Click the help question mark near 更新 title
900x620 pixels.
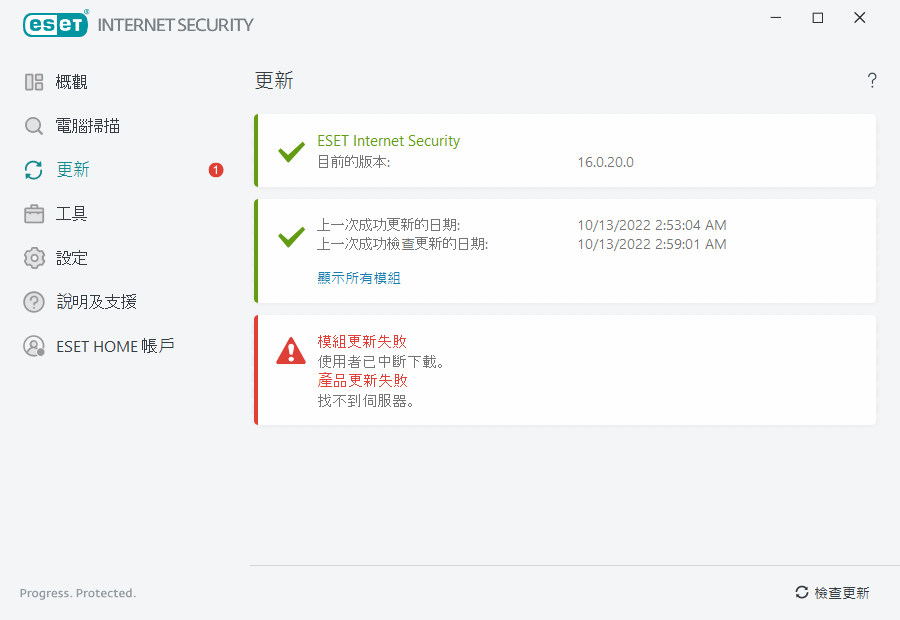(x=871, y=80)
